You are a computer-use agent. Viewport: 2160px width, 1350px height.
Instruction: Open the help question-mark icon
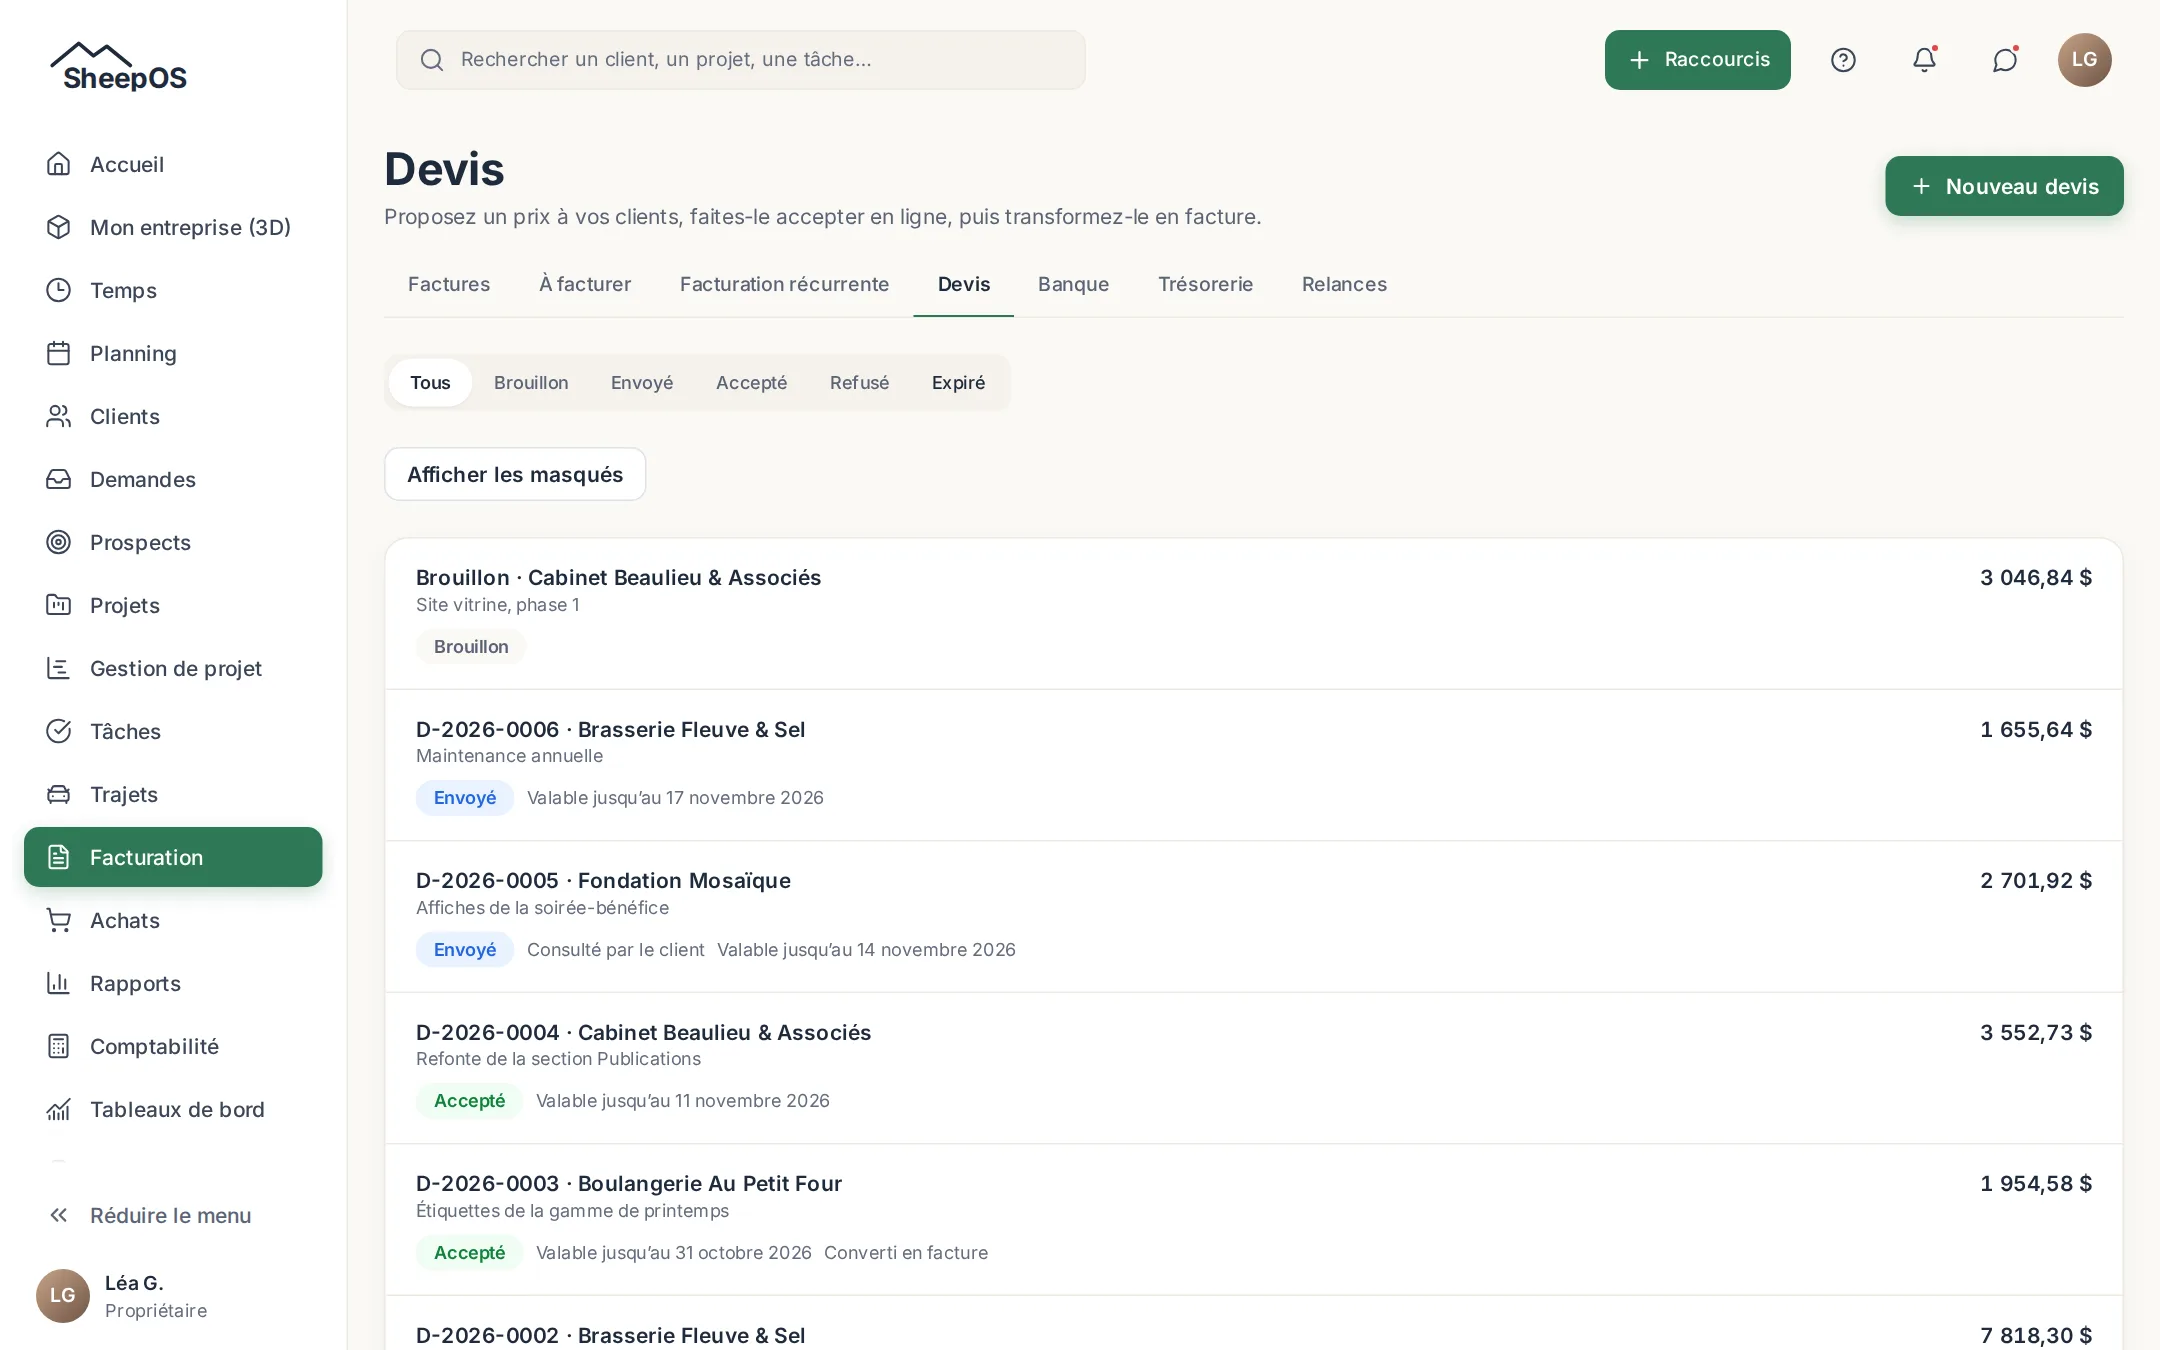click(1843, 60)
